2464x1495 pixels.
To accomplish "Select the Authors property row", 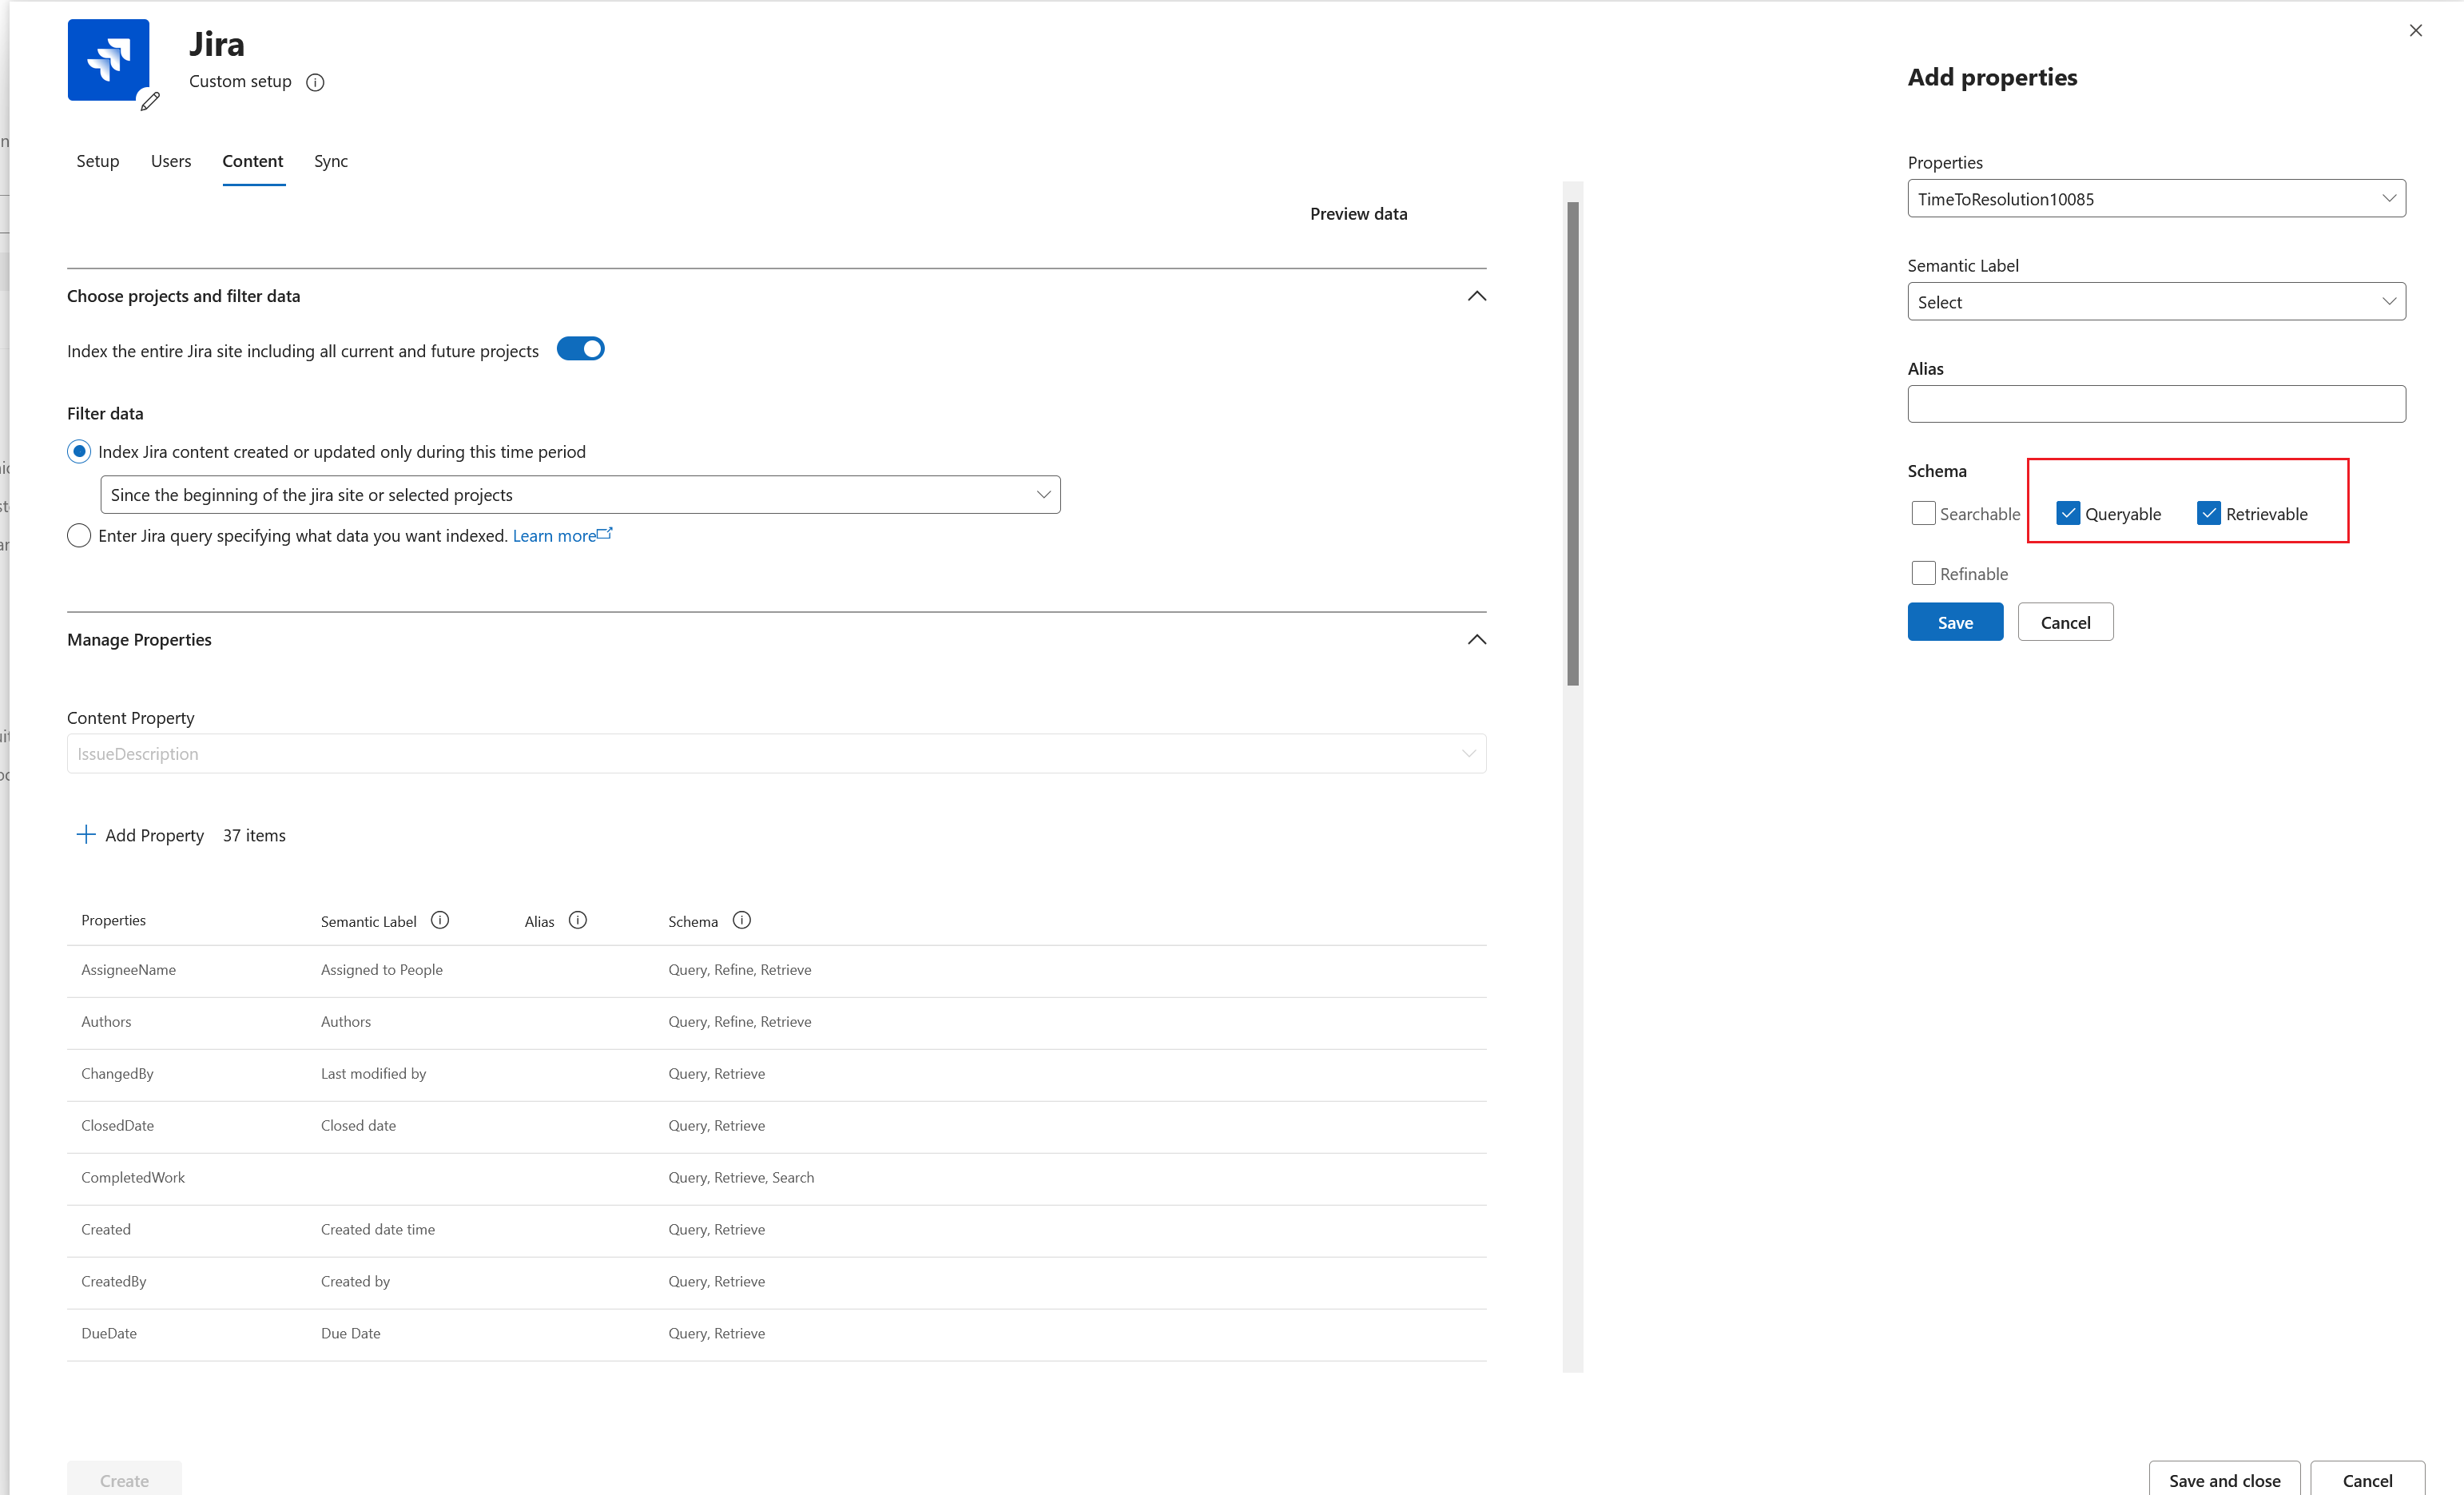I will (776, 1022).
